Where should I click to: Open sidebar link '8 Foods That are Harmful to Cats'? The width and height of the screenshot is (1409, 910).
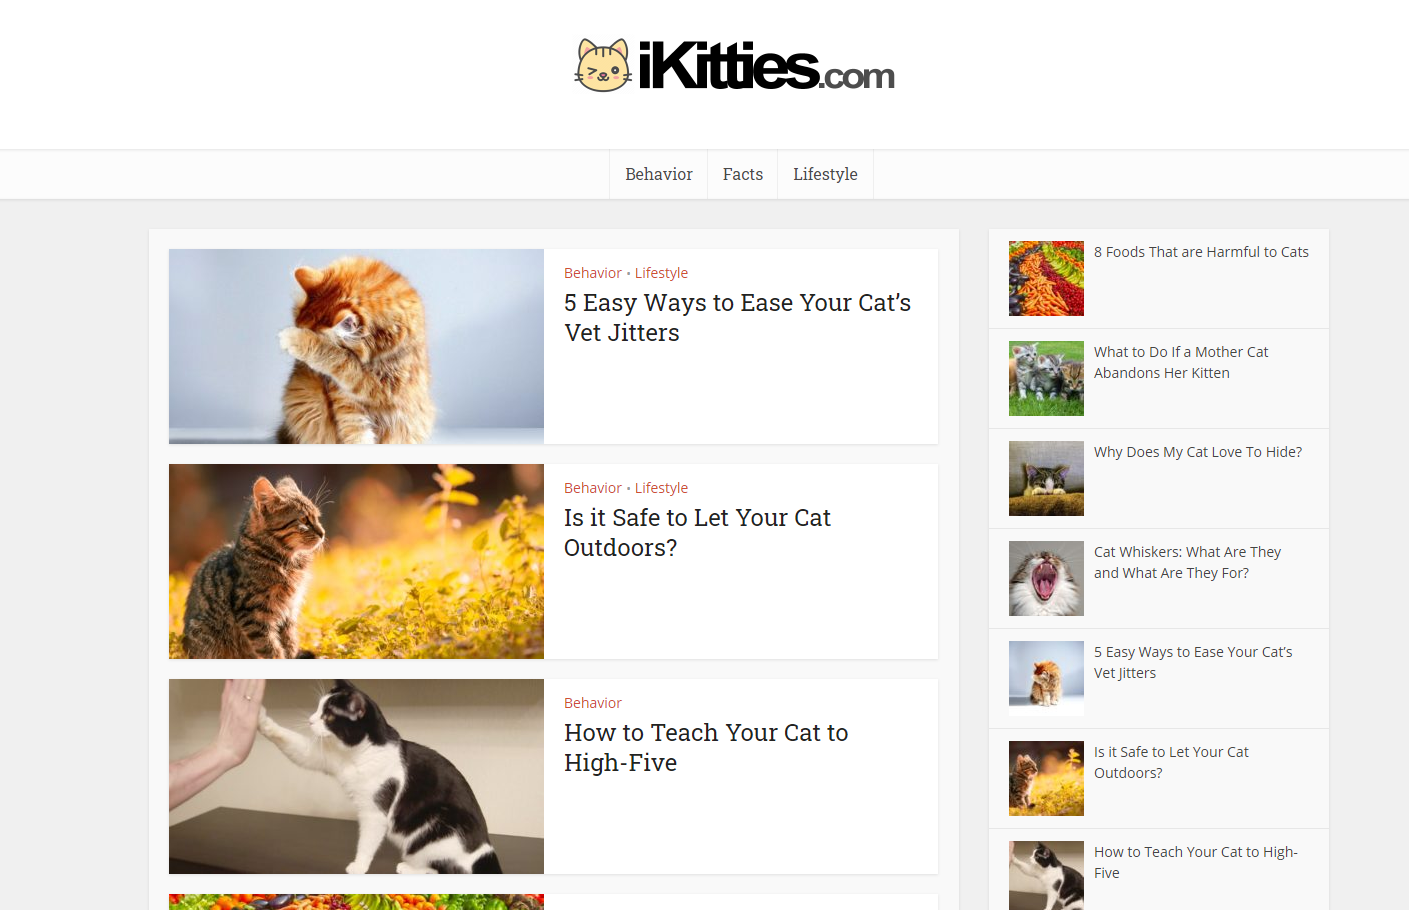pyautogui.click(x=1200, y=252)
